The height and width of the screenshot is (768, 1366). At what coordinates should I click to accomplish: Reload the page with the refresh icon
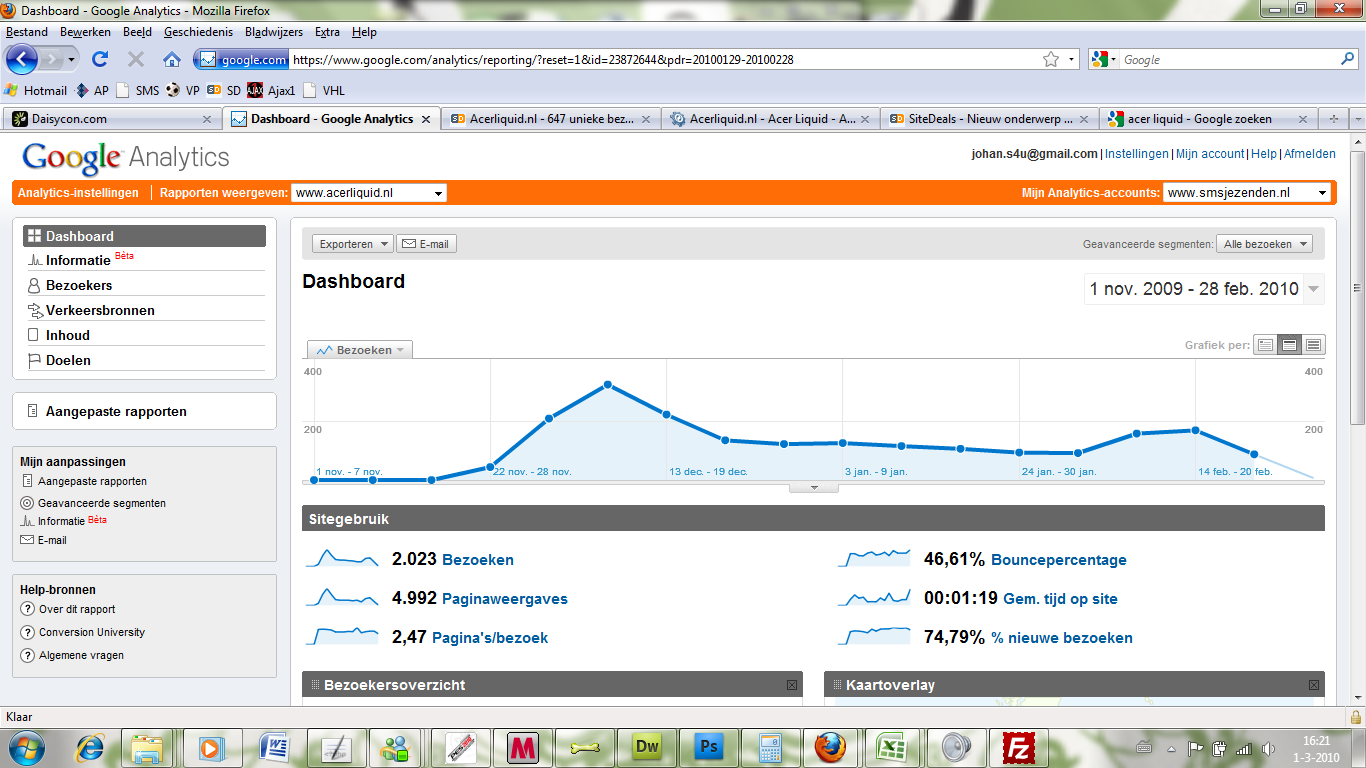point(100,59)
